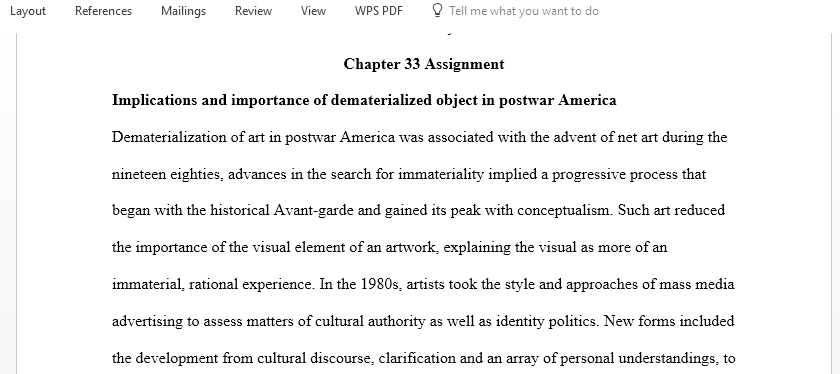Click the word 'Avant-garde' in the paragraph
840x374 pixels.
coord(313,210)
